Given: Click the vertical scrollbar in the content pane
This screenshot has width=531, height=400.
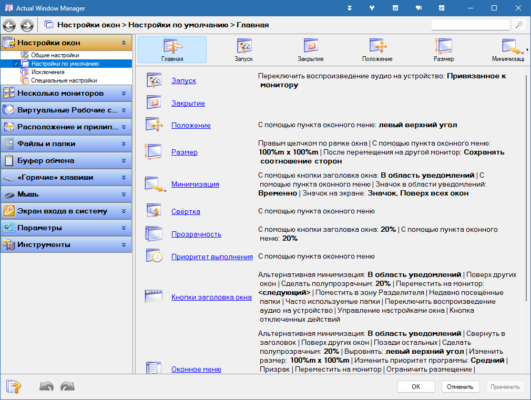Looking at the screenshot, I should coord(526,188).
